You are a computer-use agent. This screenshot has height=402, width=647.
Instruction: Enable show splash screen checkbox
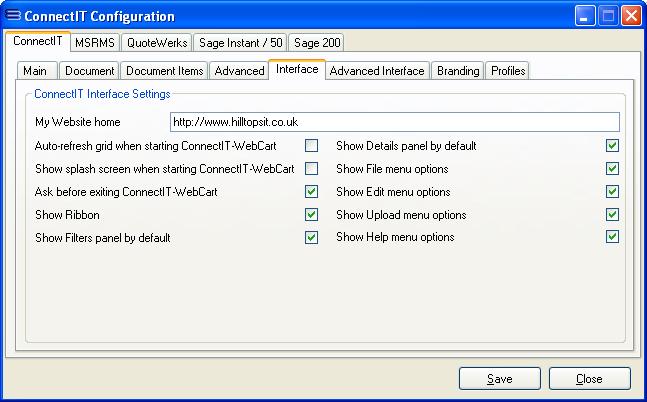click(312, 169)
